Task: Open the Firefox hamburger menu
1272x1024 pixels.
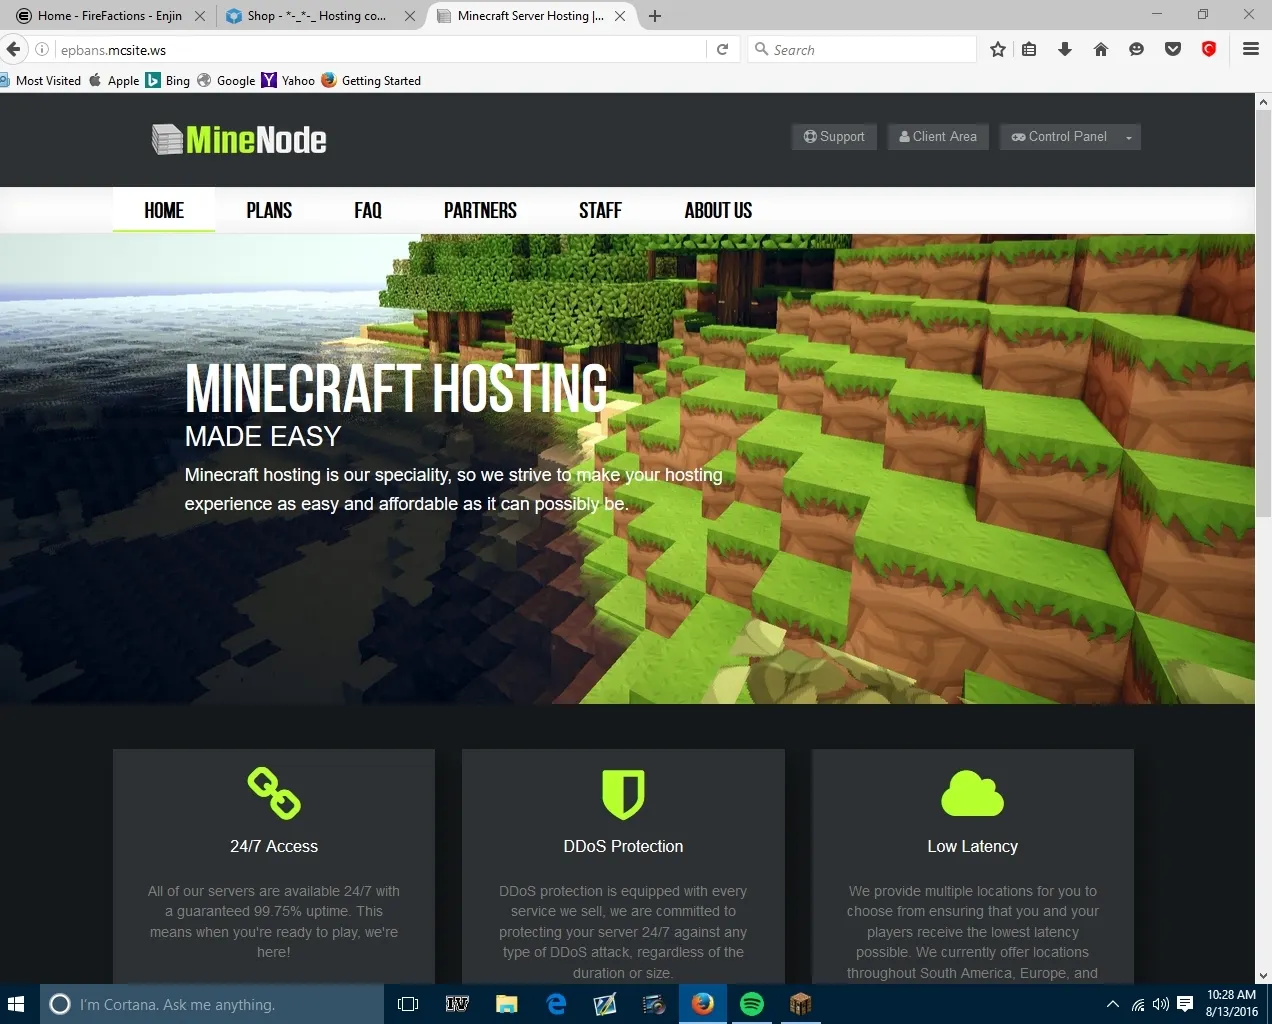Action: pos(1250,49)
